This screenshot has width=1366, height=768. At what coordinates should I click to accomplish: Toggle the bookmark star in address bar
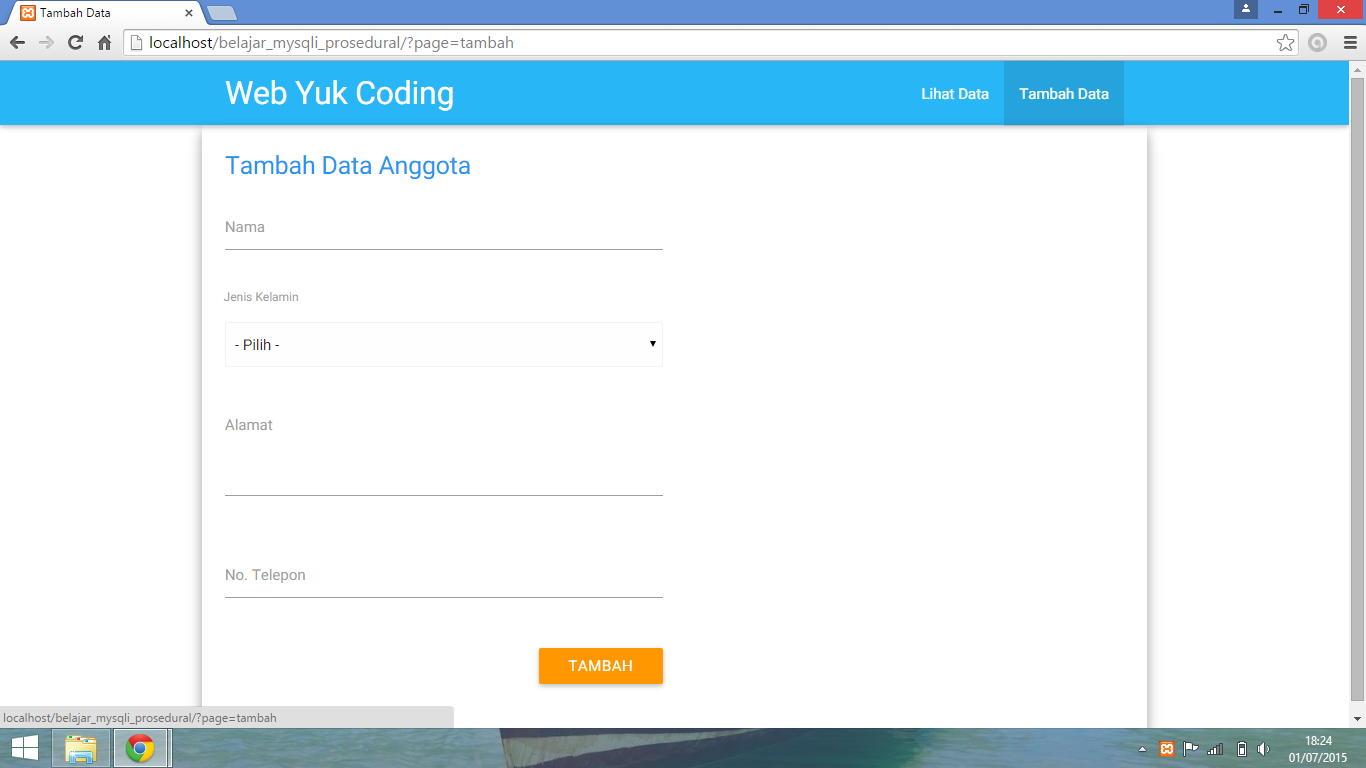pyautogui.click(x=1286, y=43)
